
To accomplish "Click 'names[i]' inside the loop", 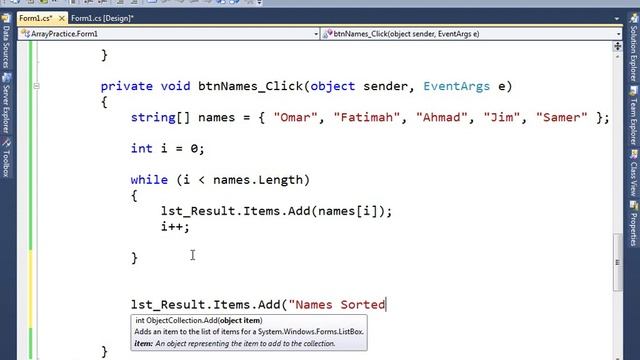I will (348, 211).
